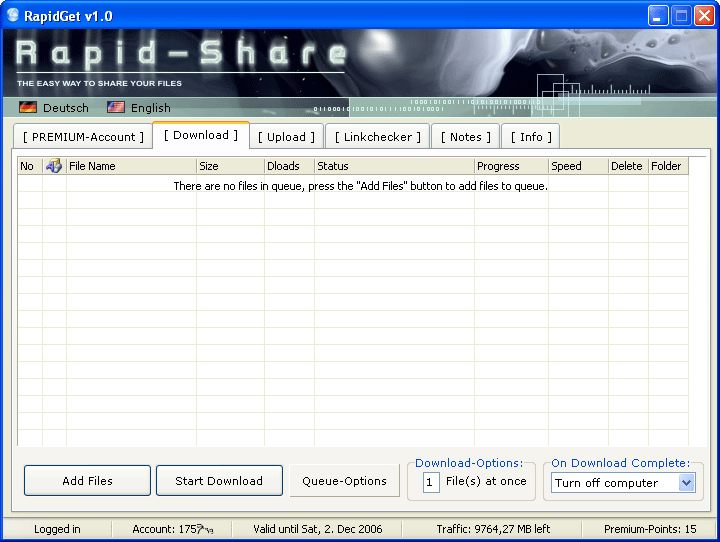The image size is (720, 542).
Task: Click the icon column header beside File Name
Action: pos(54,166)
